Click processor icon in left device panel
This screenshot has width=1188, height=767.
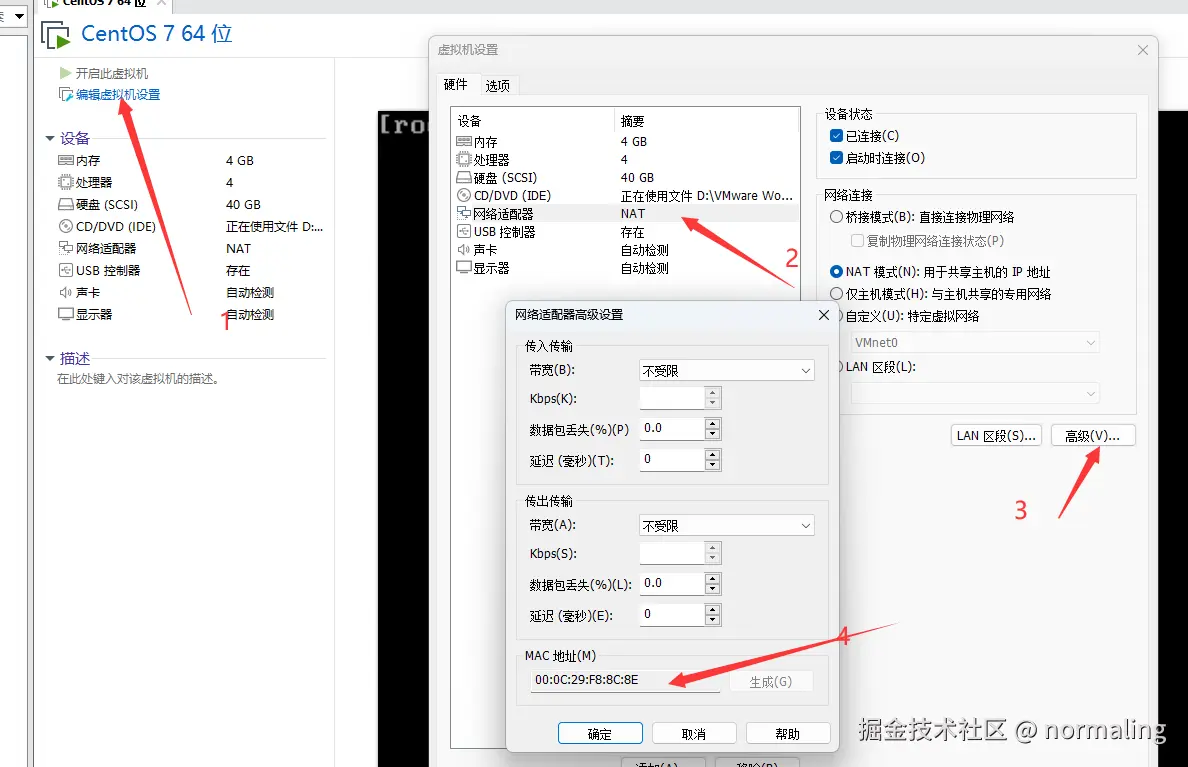(66, 183)
